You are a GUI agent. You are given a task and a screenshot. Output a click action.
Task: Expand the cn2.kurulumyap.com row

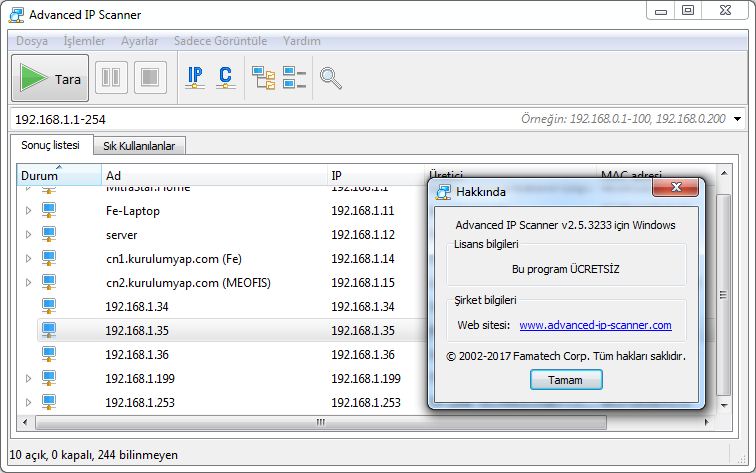[28, 282]
